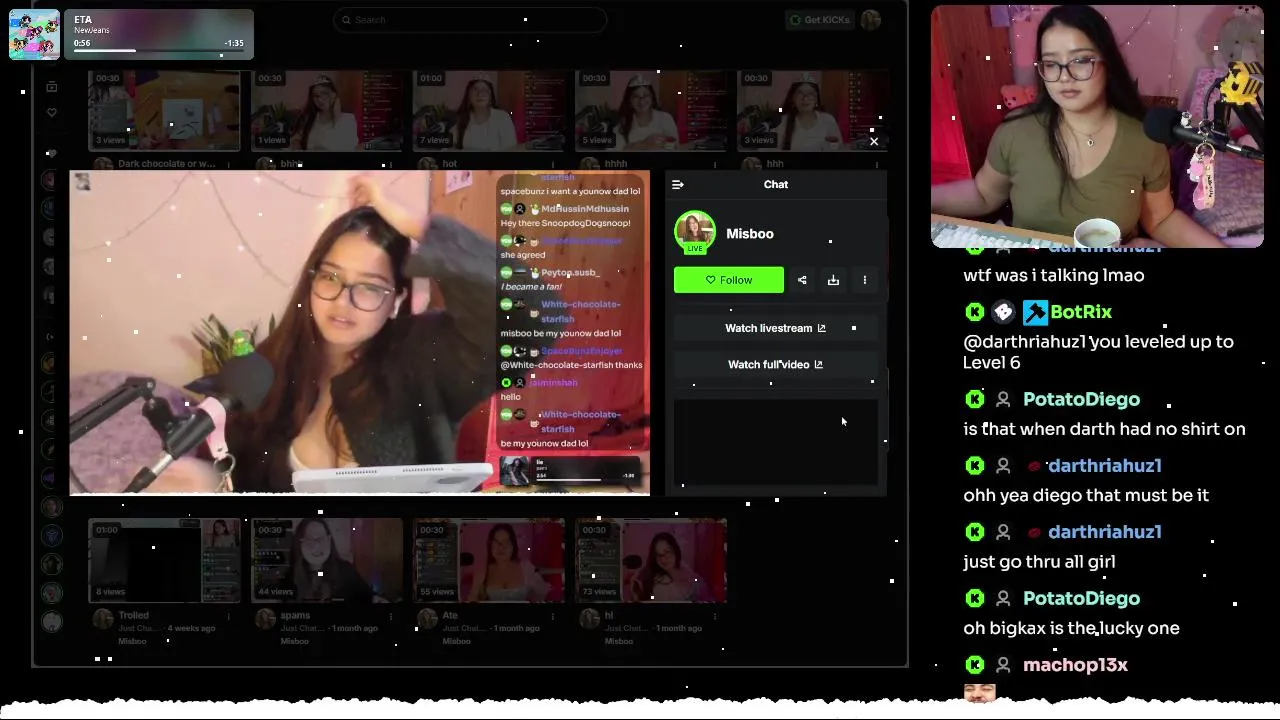The image size is (1280, 720).
Task: Click BotRix username in stream chat
Action: click(x=1081, y=312)
